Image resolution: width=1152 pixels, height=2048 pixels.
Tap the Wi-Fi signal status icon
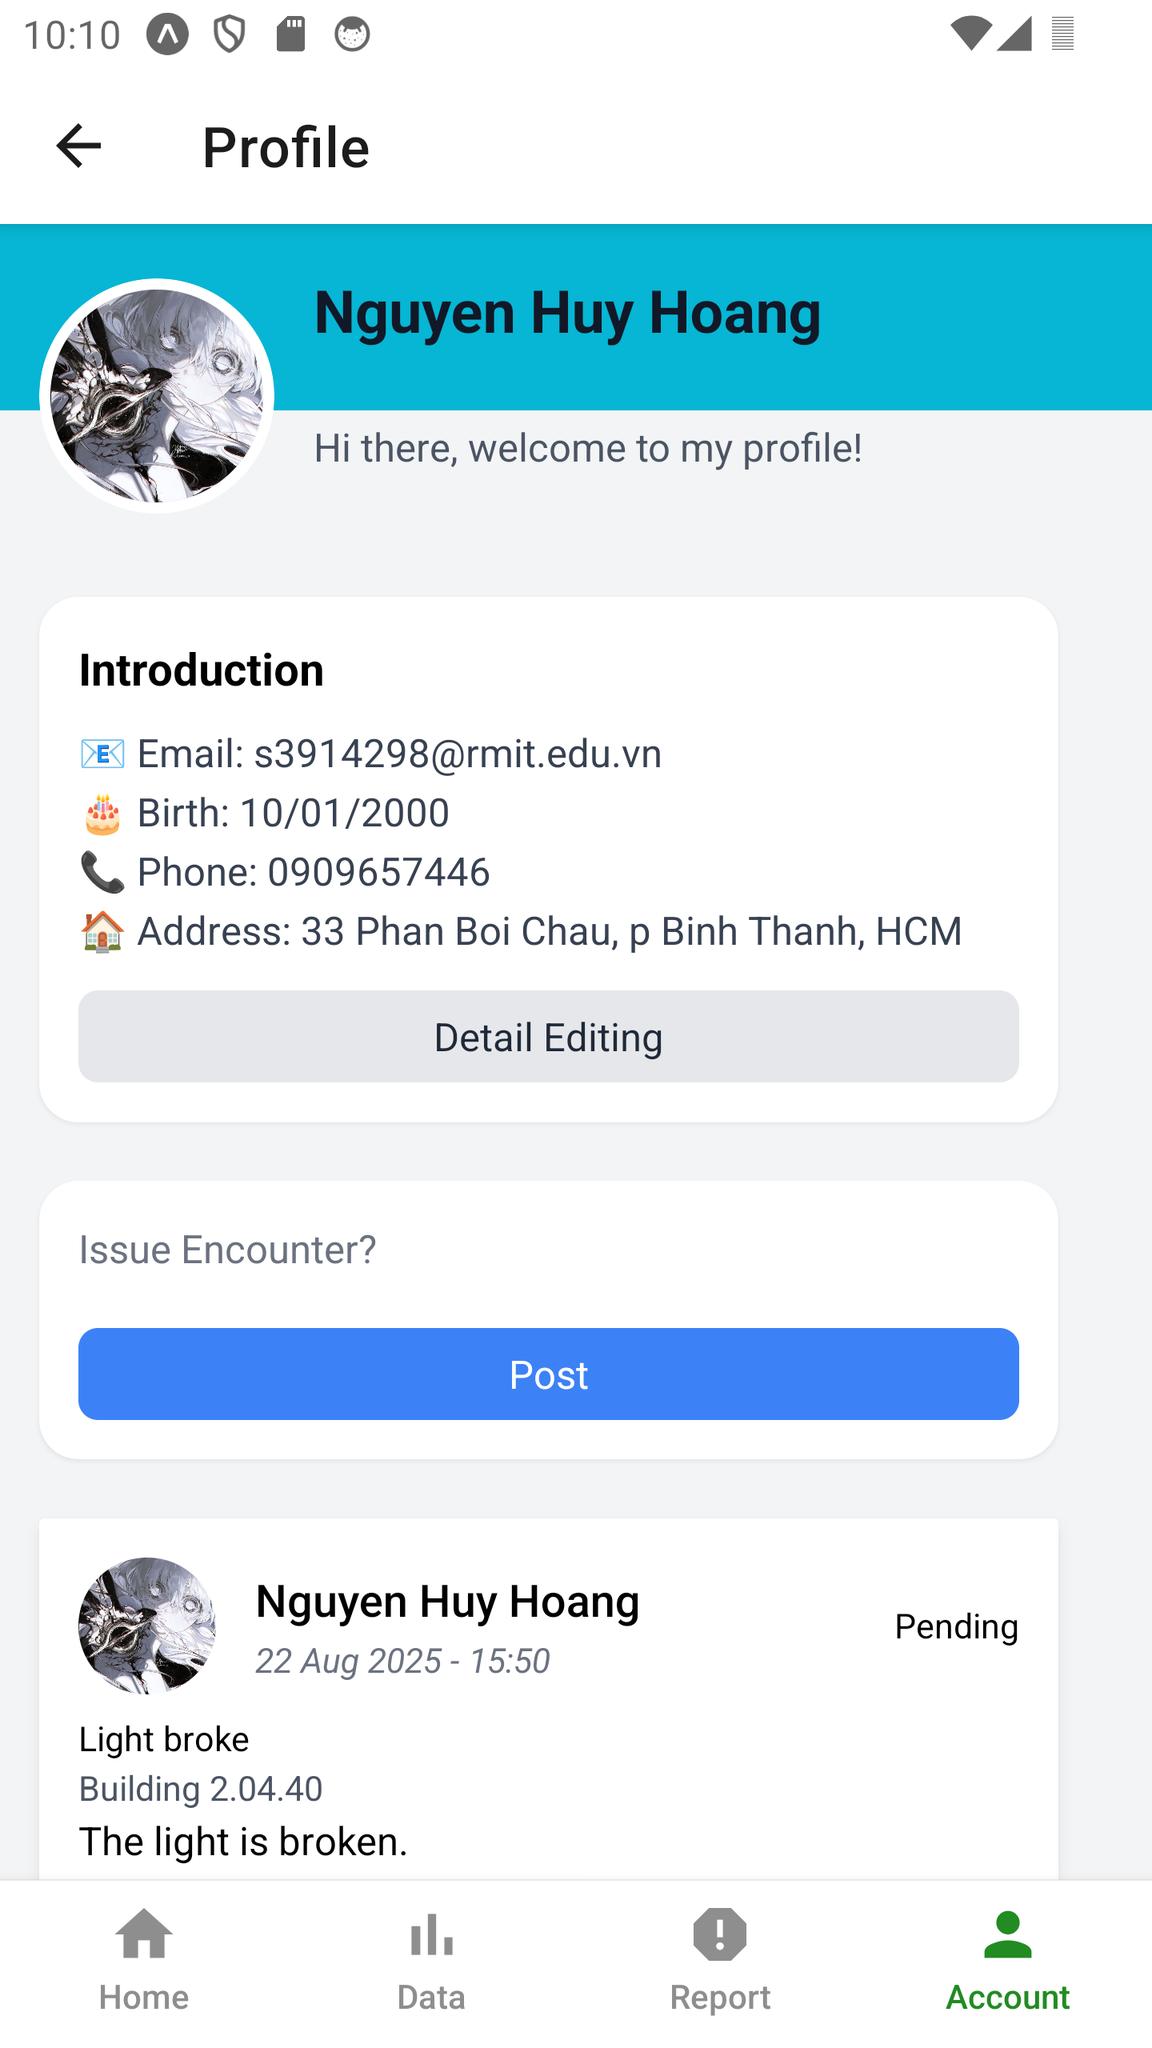[x=970, y=34]
